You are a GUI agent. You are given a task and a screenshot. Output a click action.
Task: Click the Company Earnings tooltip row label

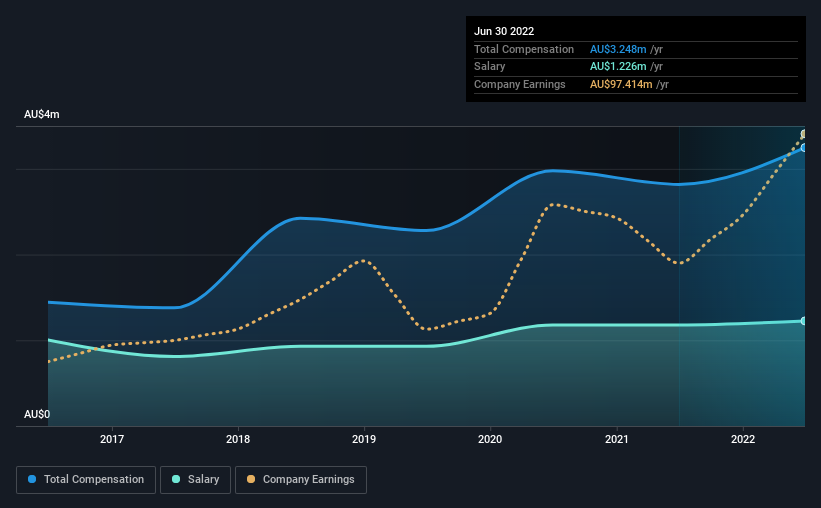(519, 84)
